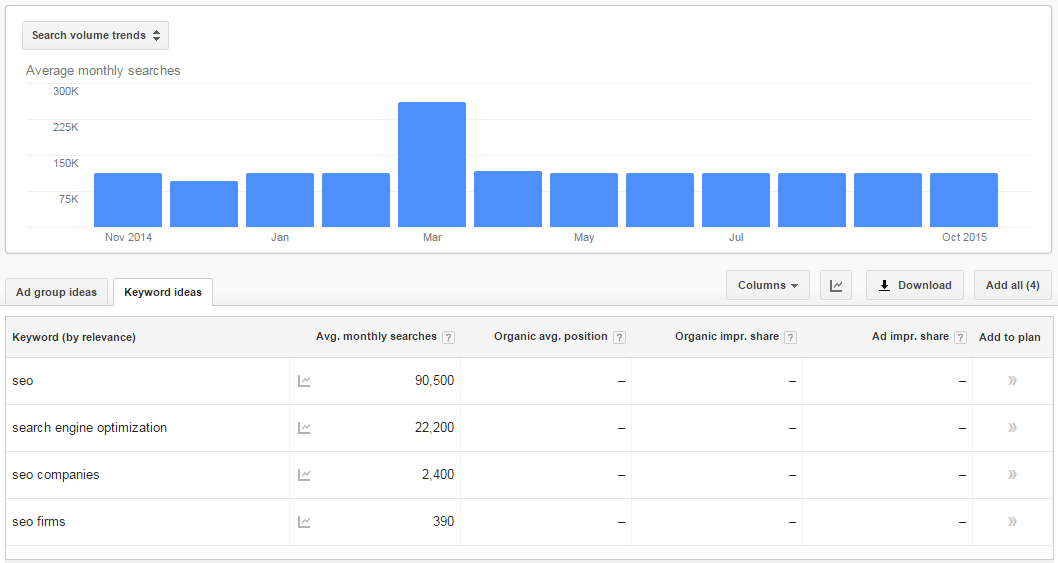Open the trend chart icon for 'seo'

(x=304, y=381)
